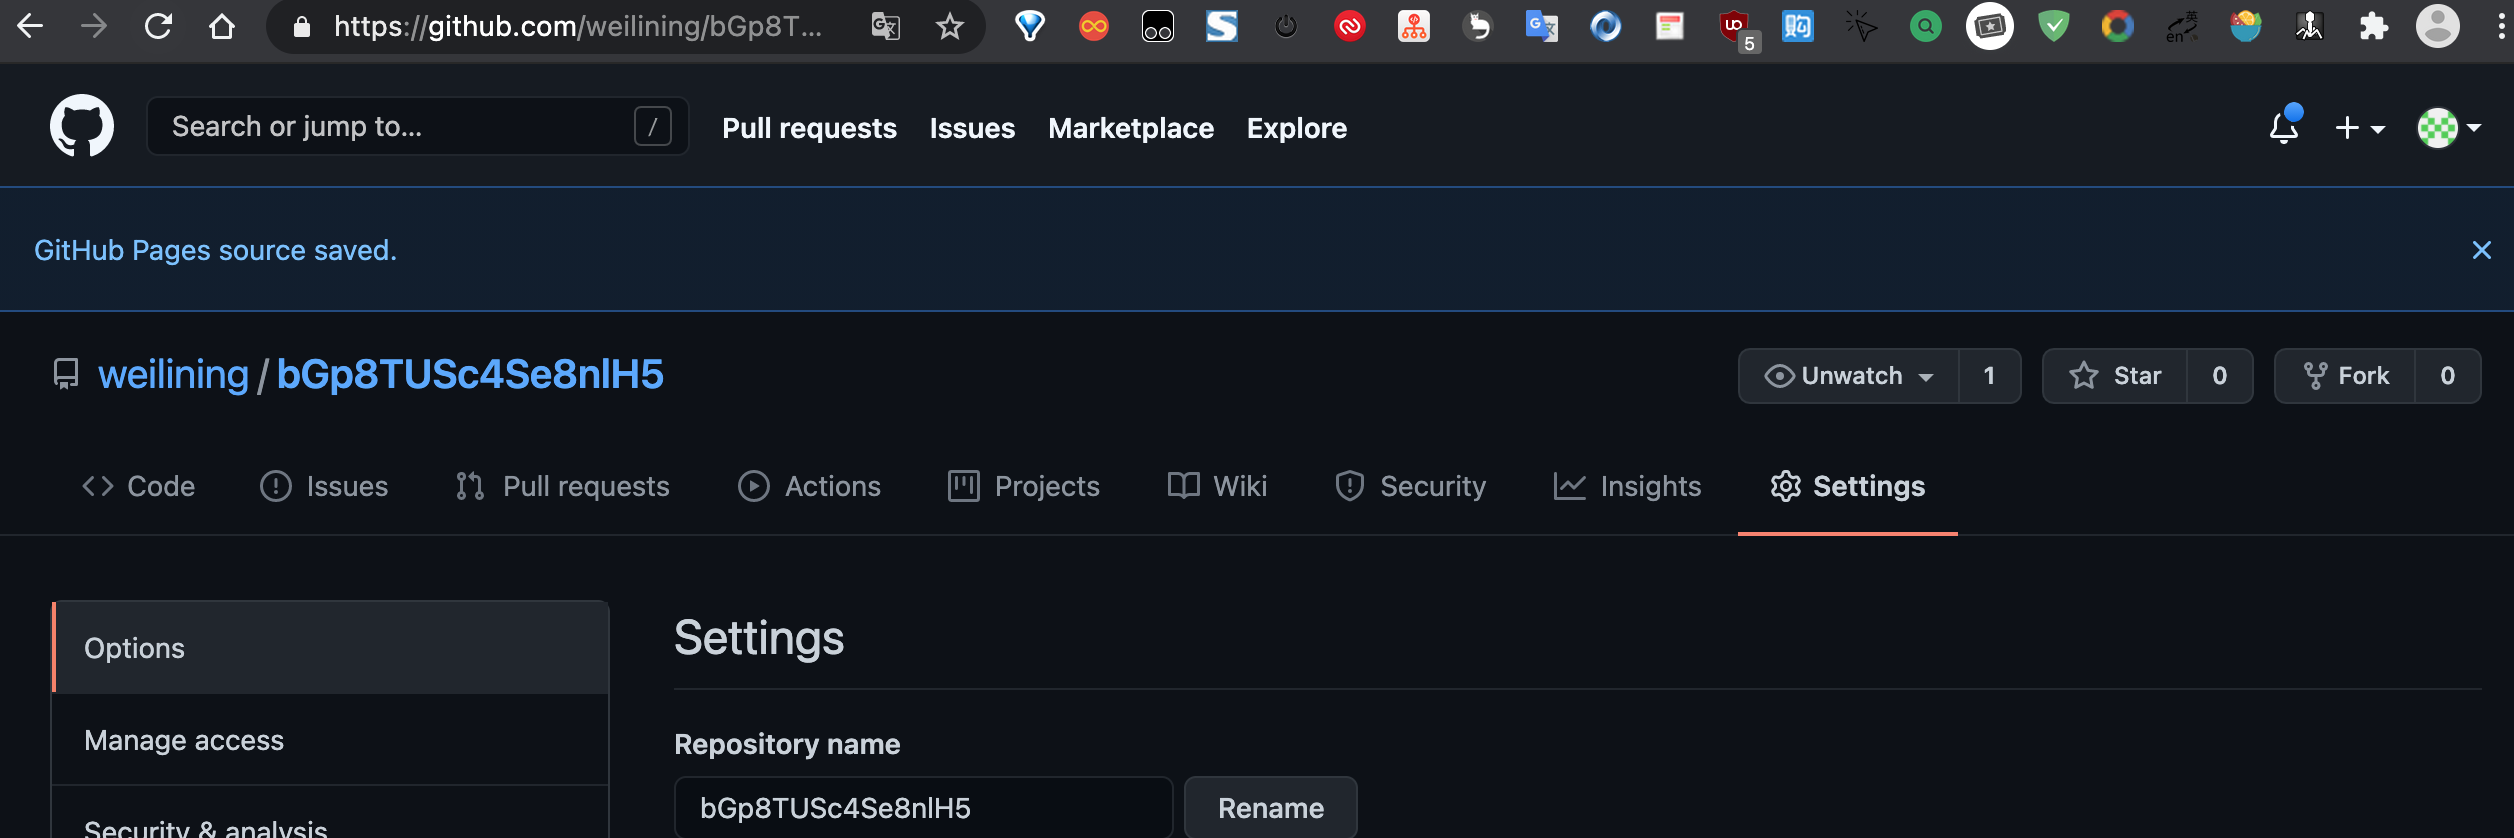Viewport: 2514px width, 838px height.
Task: Dismiss the GitHub Pages saved banner
Action: point(2481,250)
